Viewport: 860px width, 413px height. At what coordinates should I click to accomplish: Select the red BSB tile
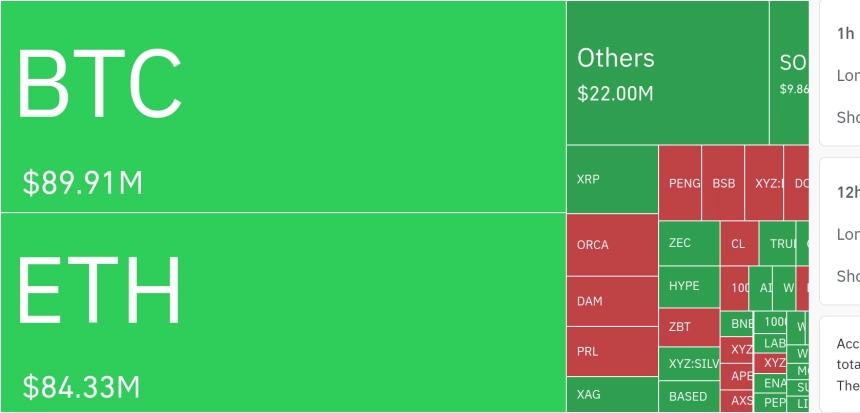click(723, 183)
